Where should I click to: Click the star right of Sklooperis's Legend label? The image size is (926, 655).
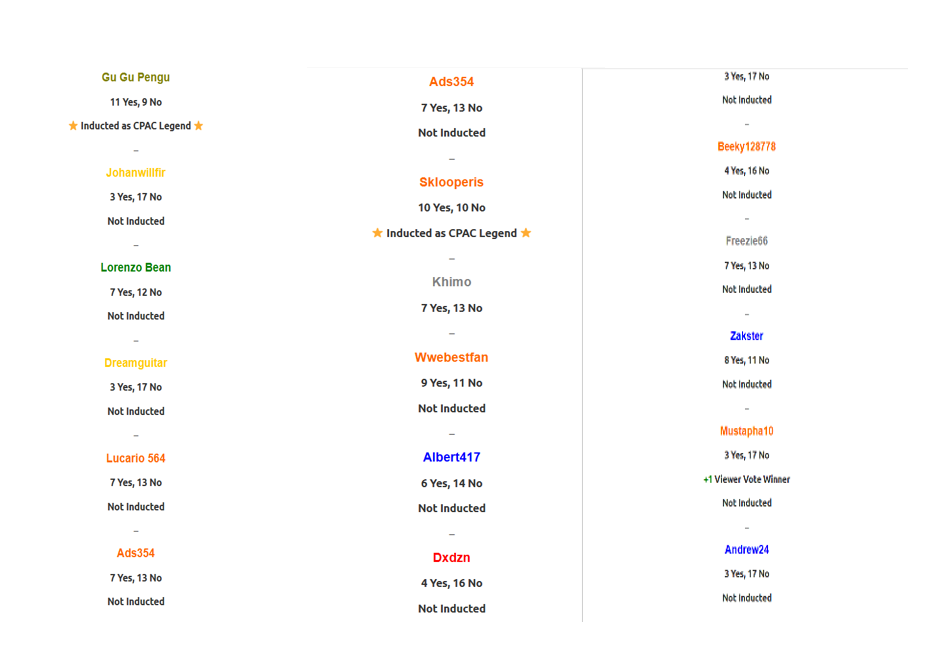(x=526, y=233)
